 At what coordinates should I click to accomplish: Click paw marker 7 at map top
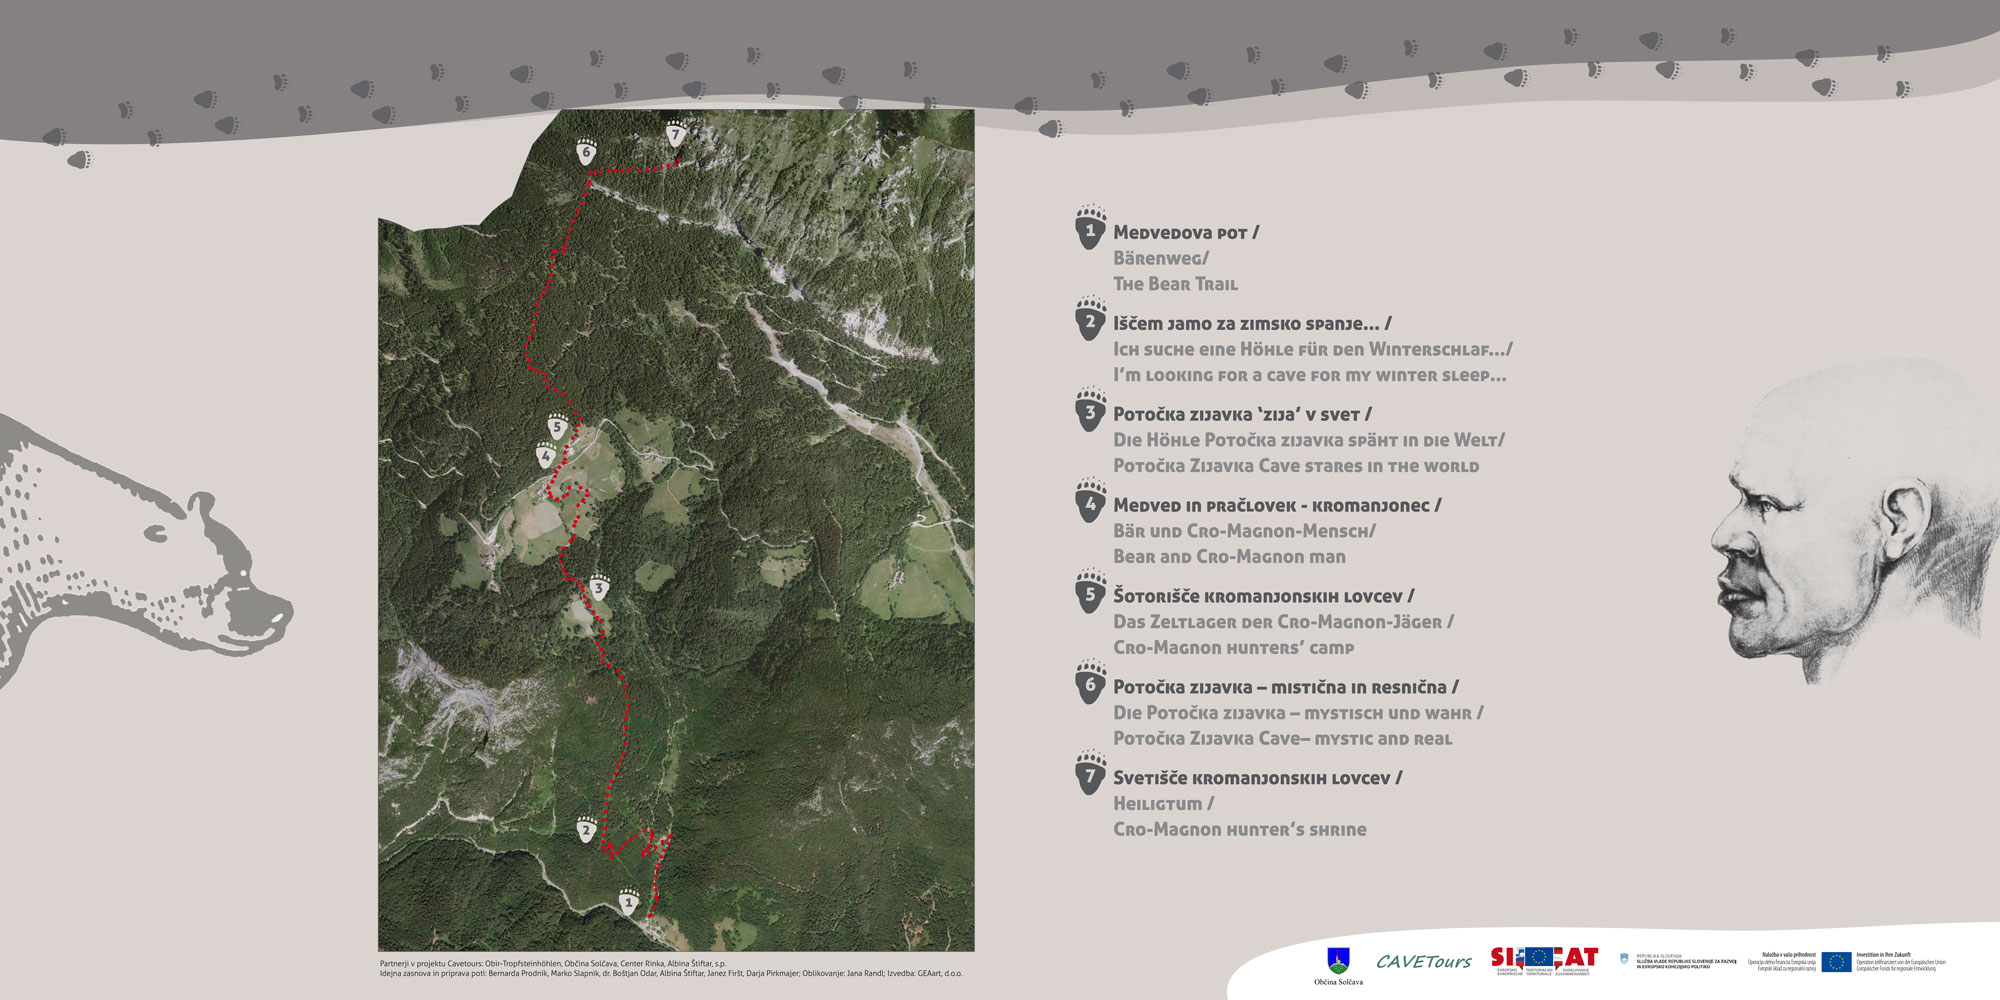[675, 132]
